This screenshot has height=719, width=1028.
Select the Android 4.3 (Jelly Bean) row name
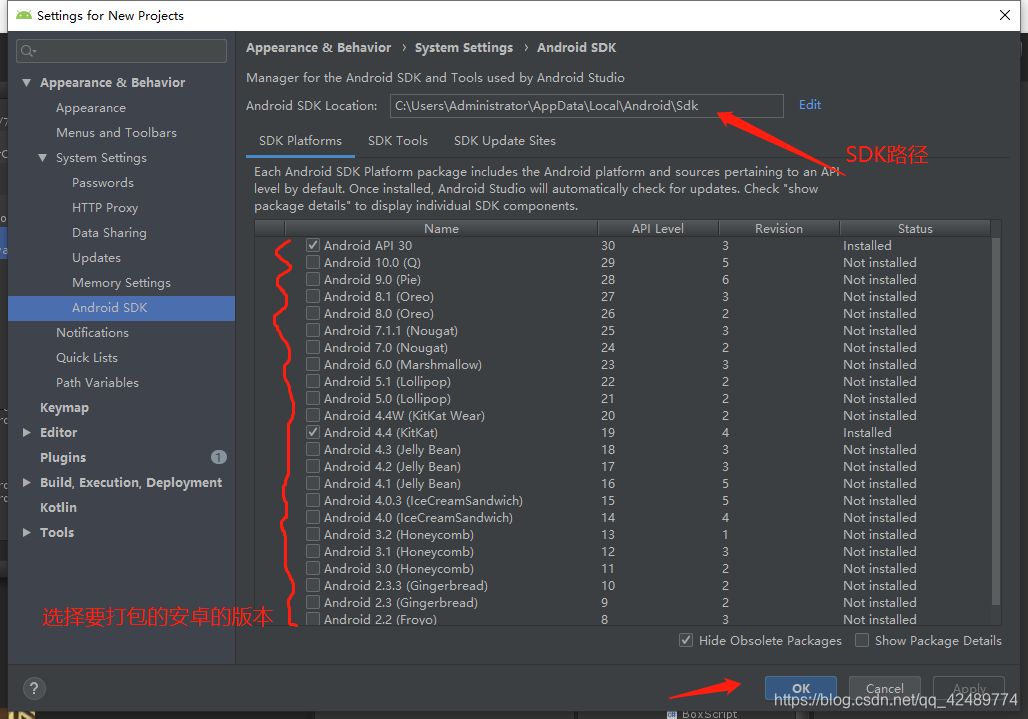click(x=392, y=450)
